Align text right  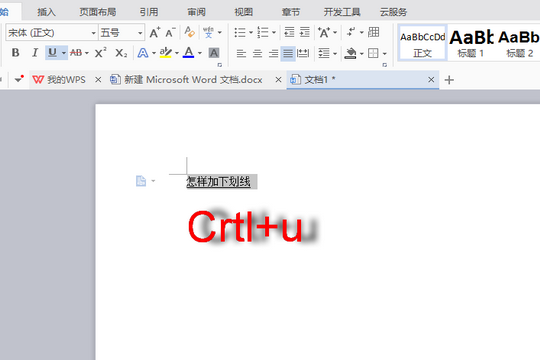[273, 53]
